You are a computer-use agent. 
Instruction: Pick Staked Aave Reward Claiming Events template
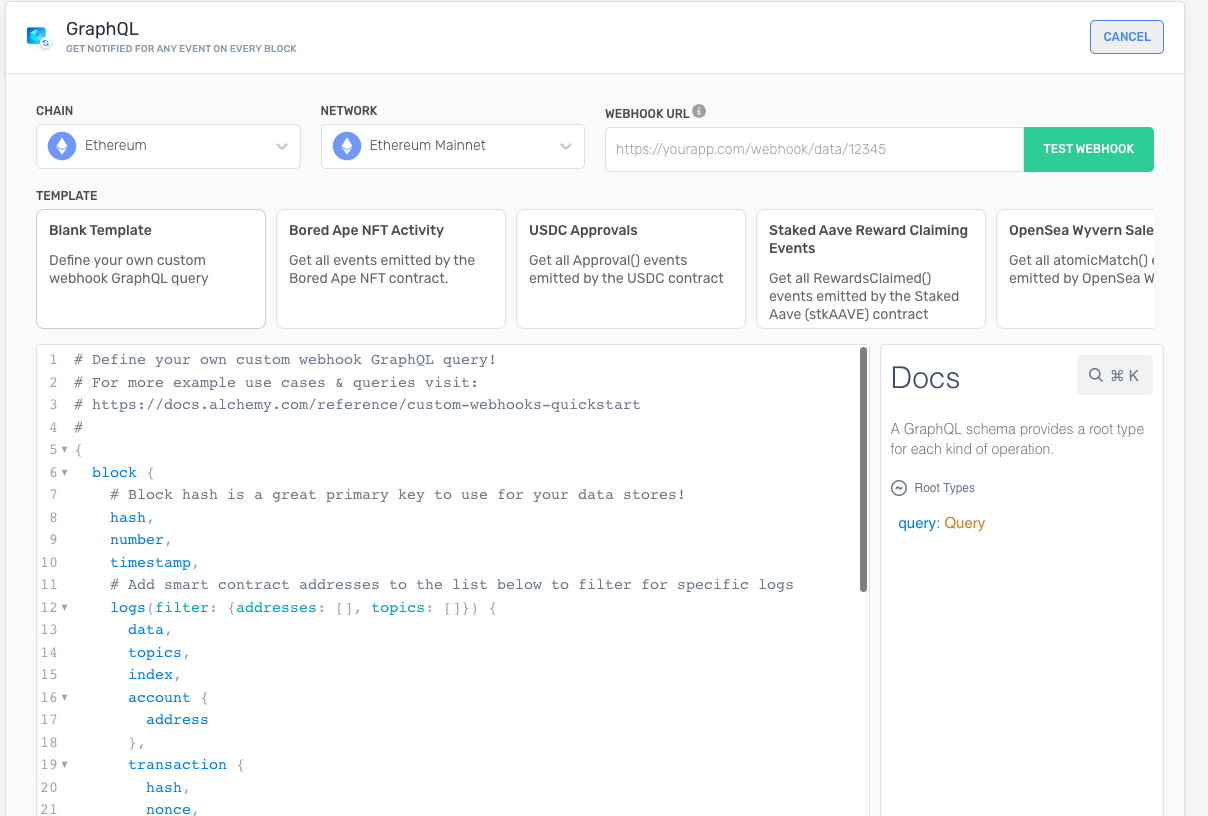click(871, 268)
